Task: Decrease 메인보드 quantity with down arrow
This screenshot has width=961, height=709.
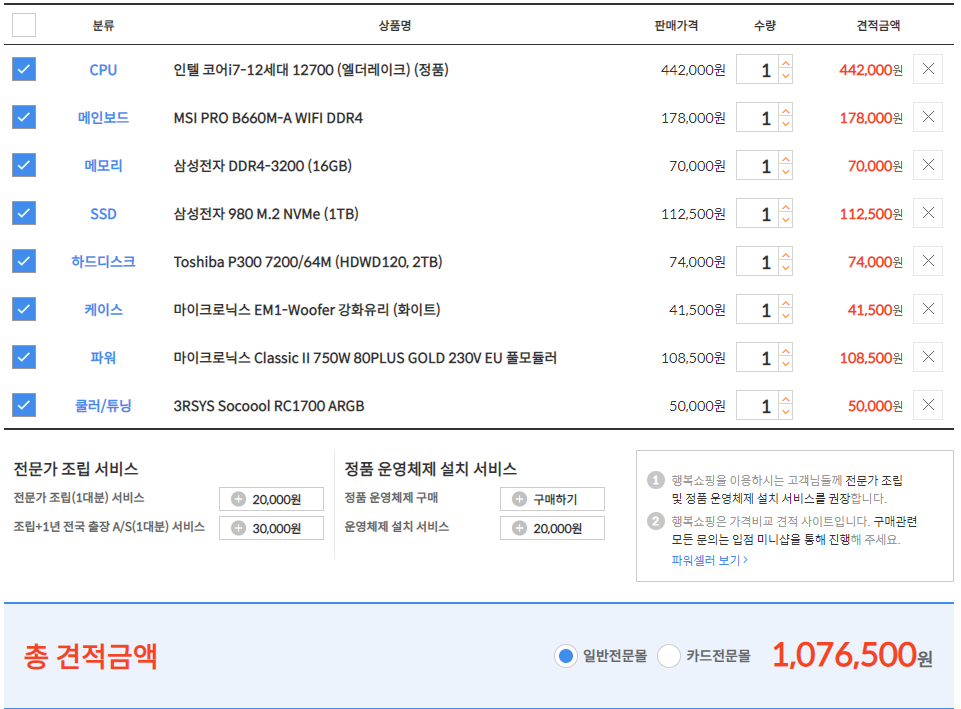Action: coord(786,124)
